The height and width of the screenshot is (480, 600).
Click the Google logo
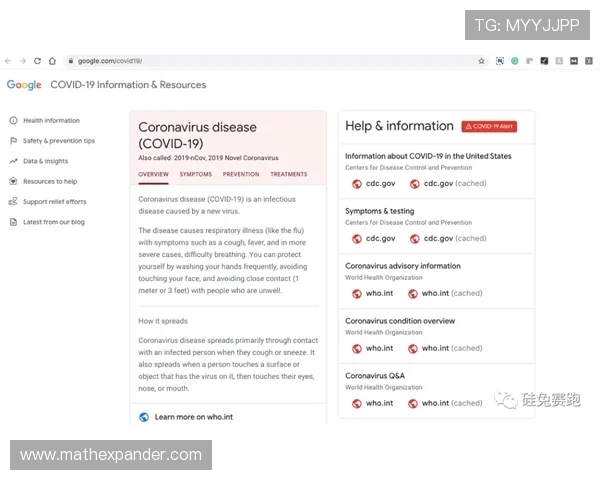pyautogui.click(x=24, y=85)
